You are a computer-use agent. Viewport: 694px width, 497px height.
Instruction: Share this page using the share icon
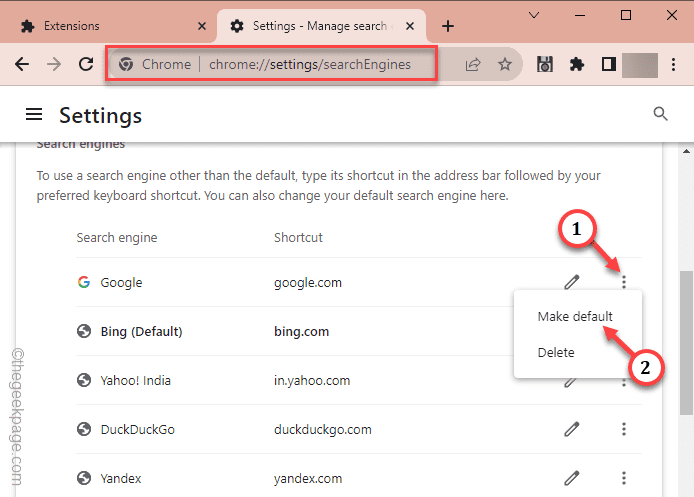point(473,65)
